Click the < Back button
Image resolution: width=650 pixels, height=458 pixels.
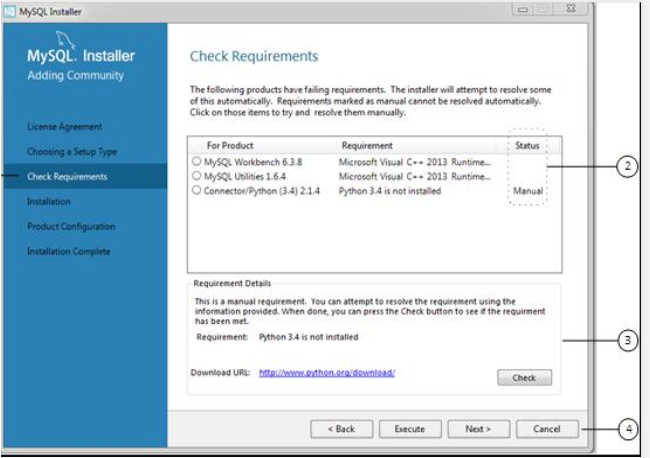342,429
